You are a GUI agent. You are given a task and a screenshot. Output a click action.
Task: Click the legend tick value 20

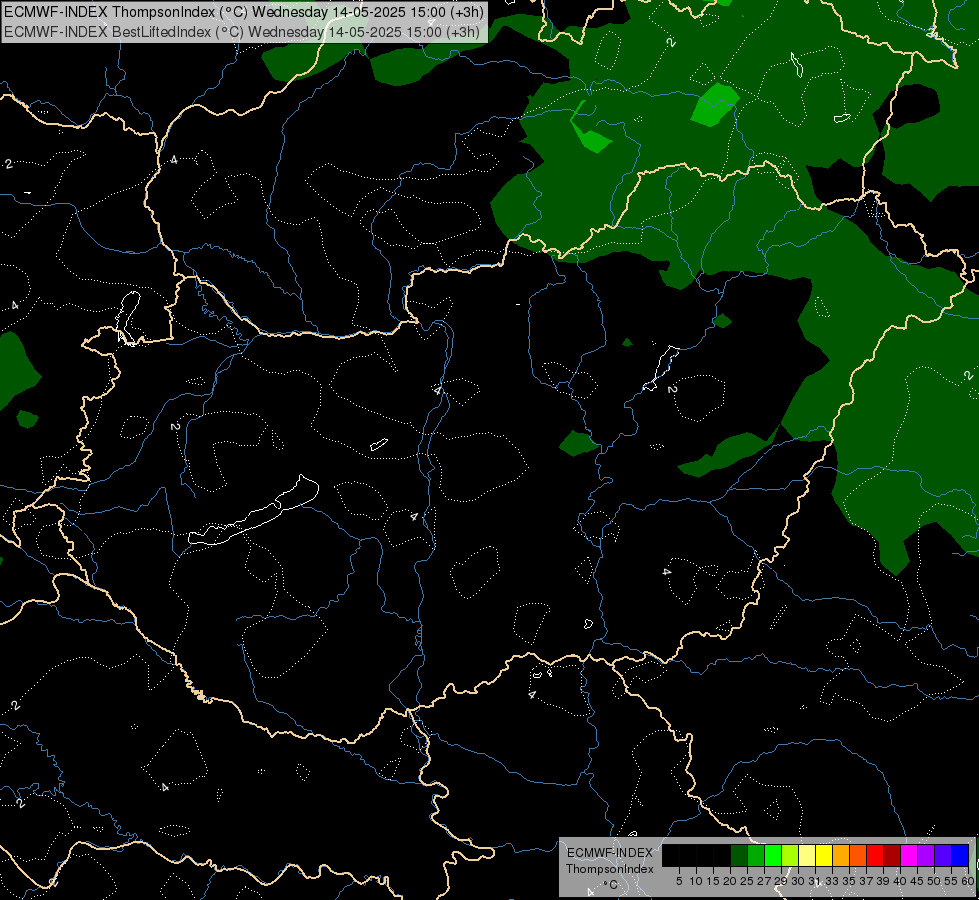point(730,881)
